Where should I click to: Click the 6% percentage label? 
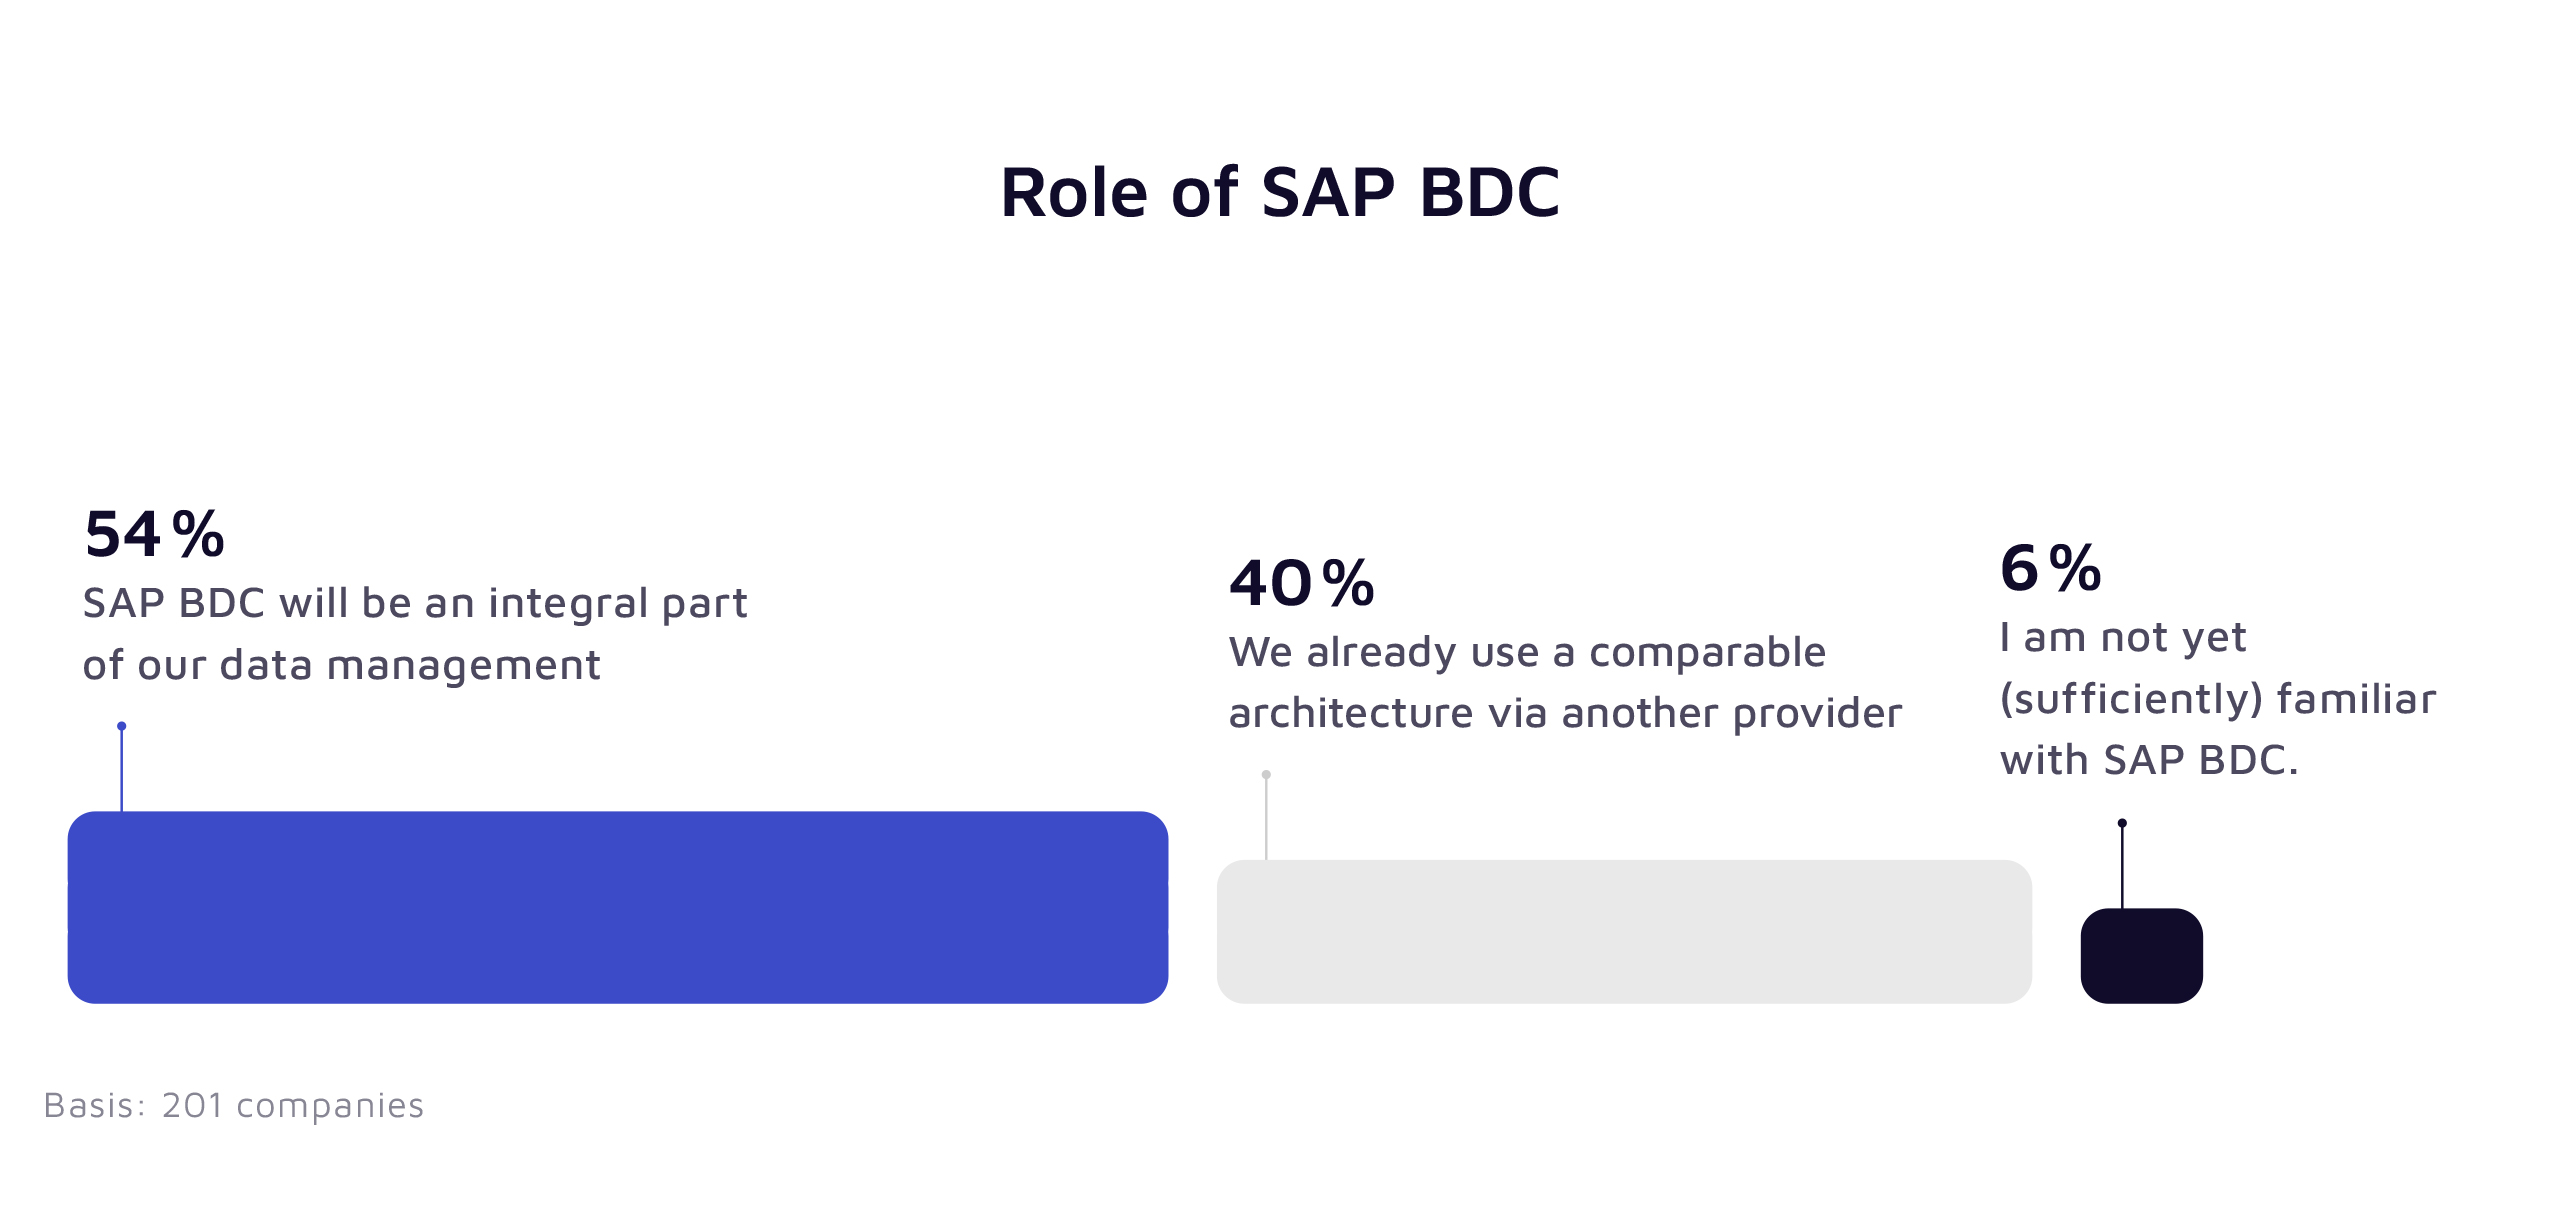(x=2050, y=568)
